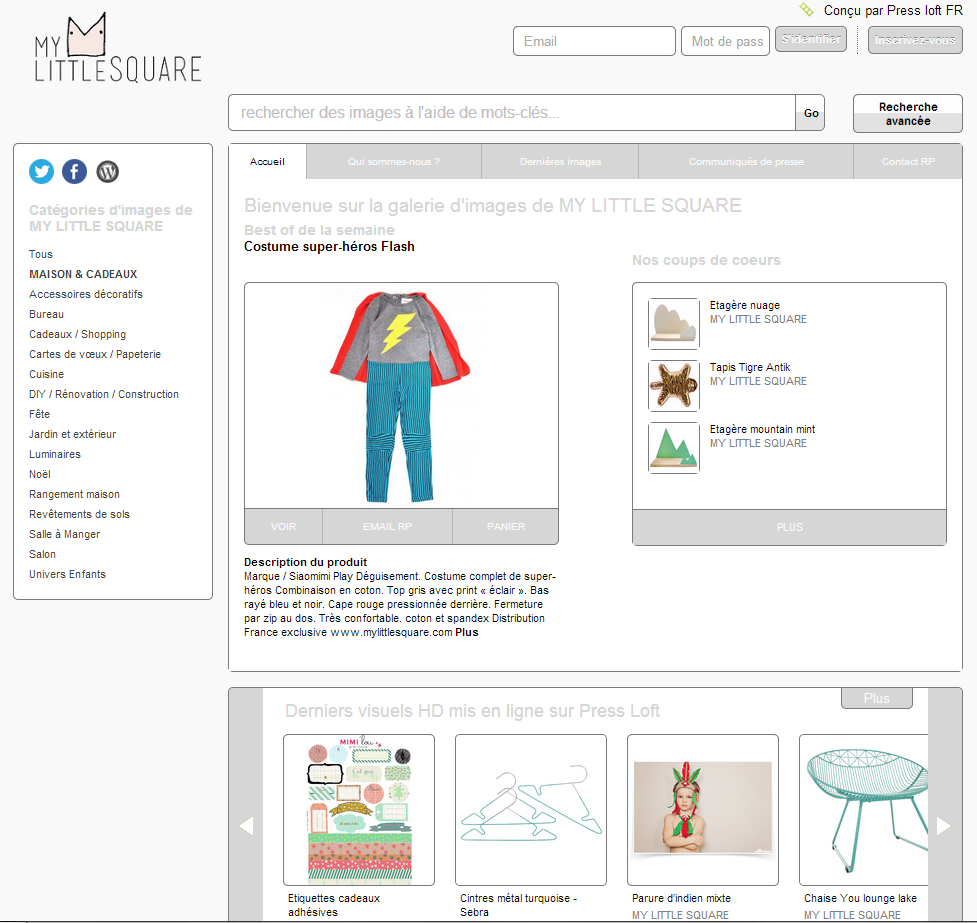Open the Fête category
The image size is (977, 923).
tap(39, 414)
